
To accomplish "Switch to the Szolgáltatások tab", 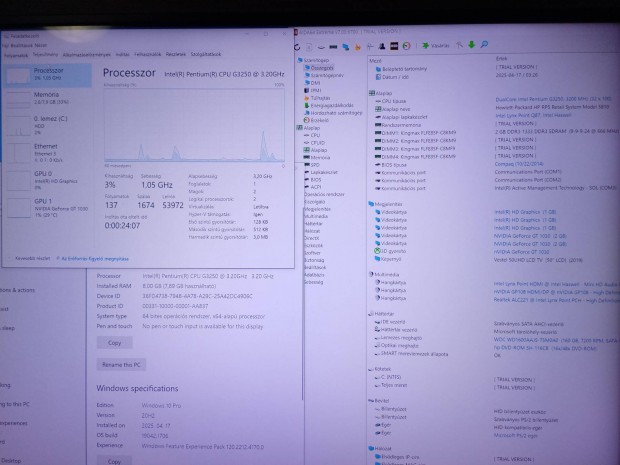I will click(x=206, y=54).
